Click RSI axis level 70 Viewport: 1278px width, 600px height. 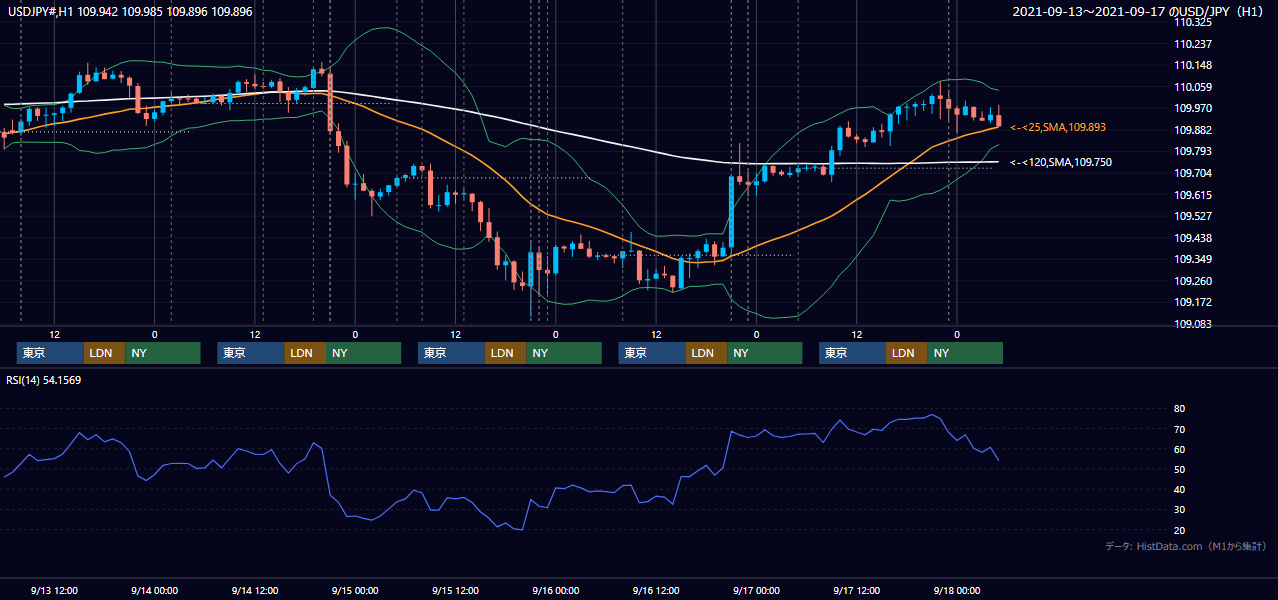[1180, 429]
